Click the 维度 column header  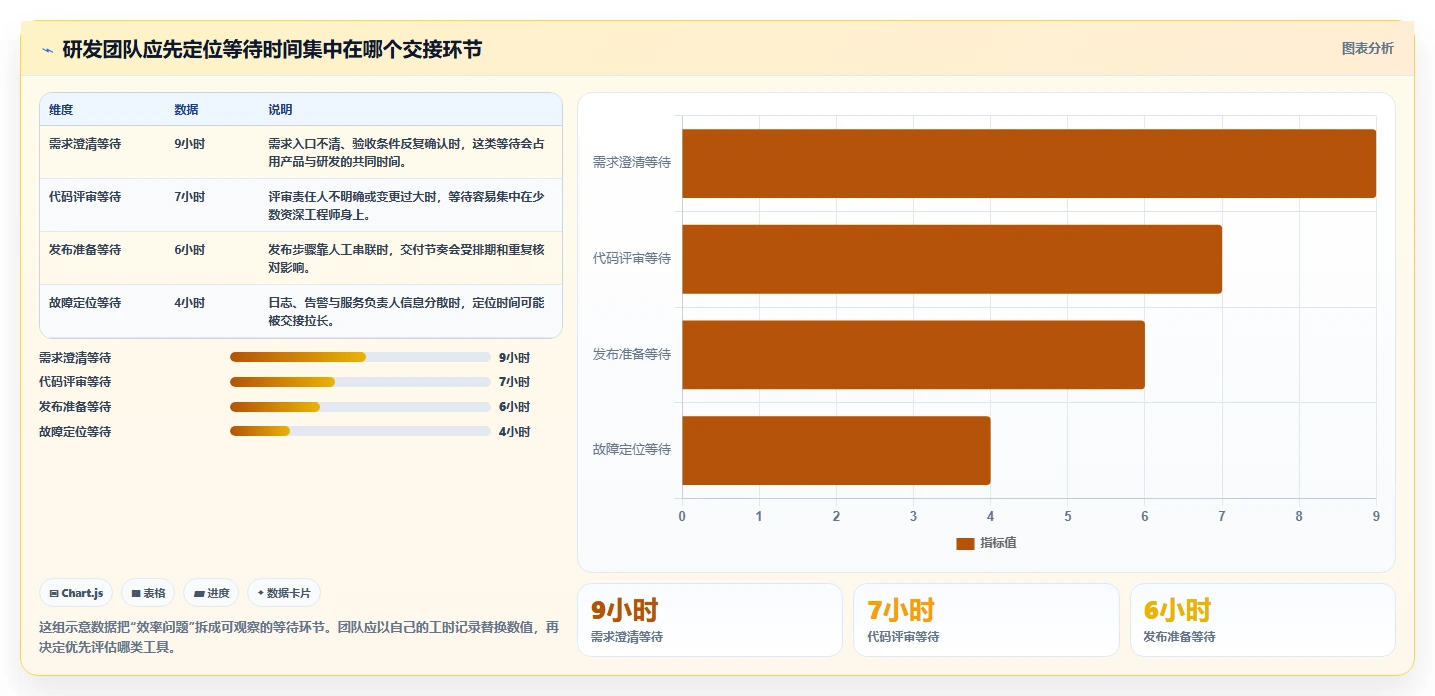click(x=61, y=110)
